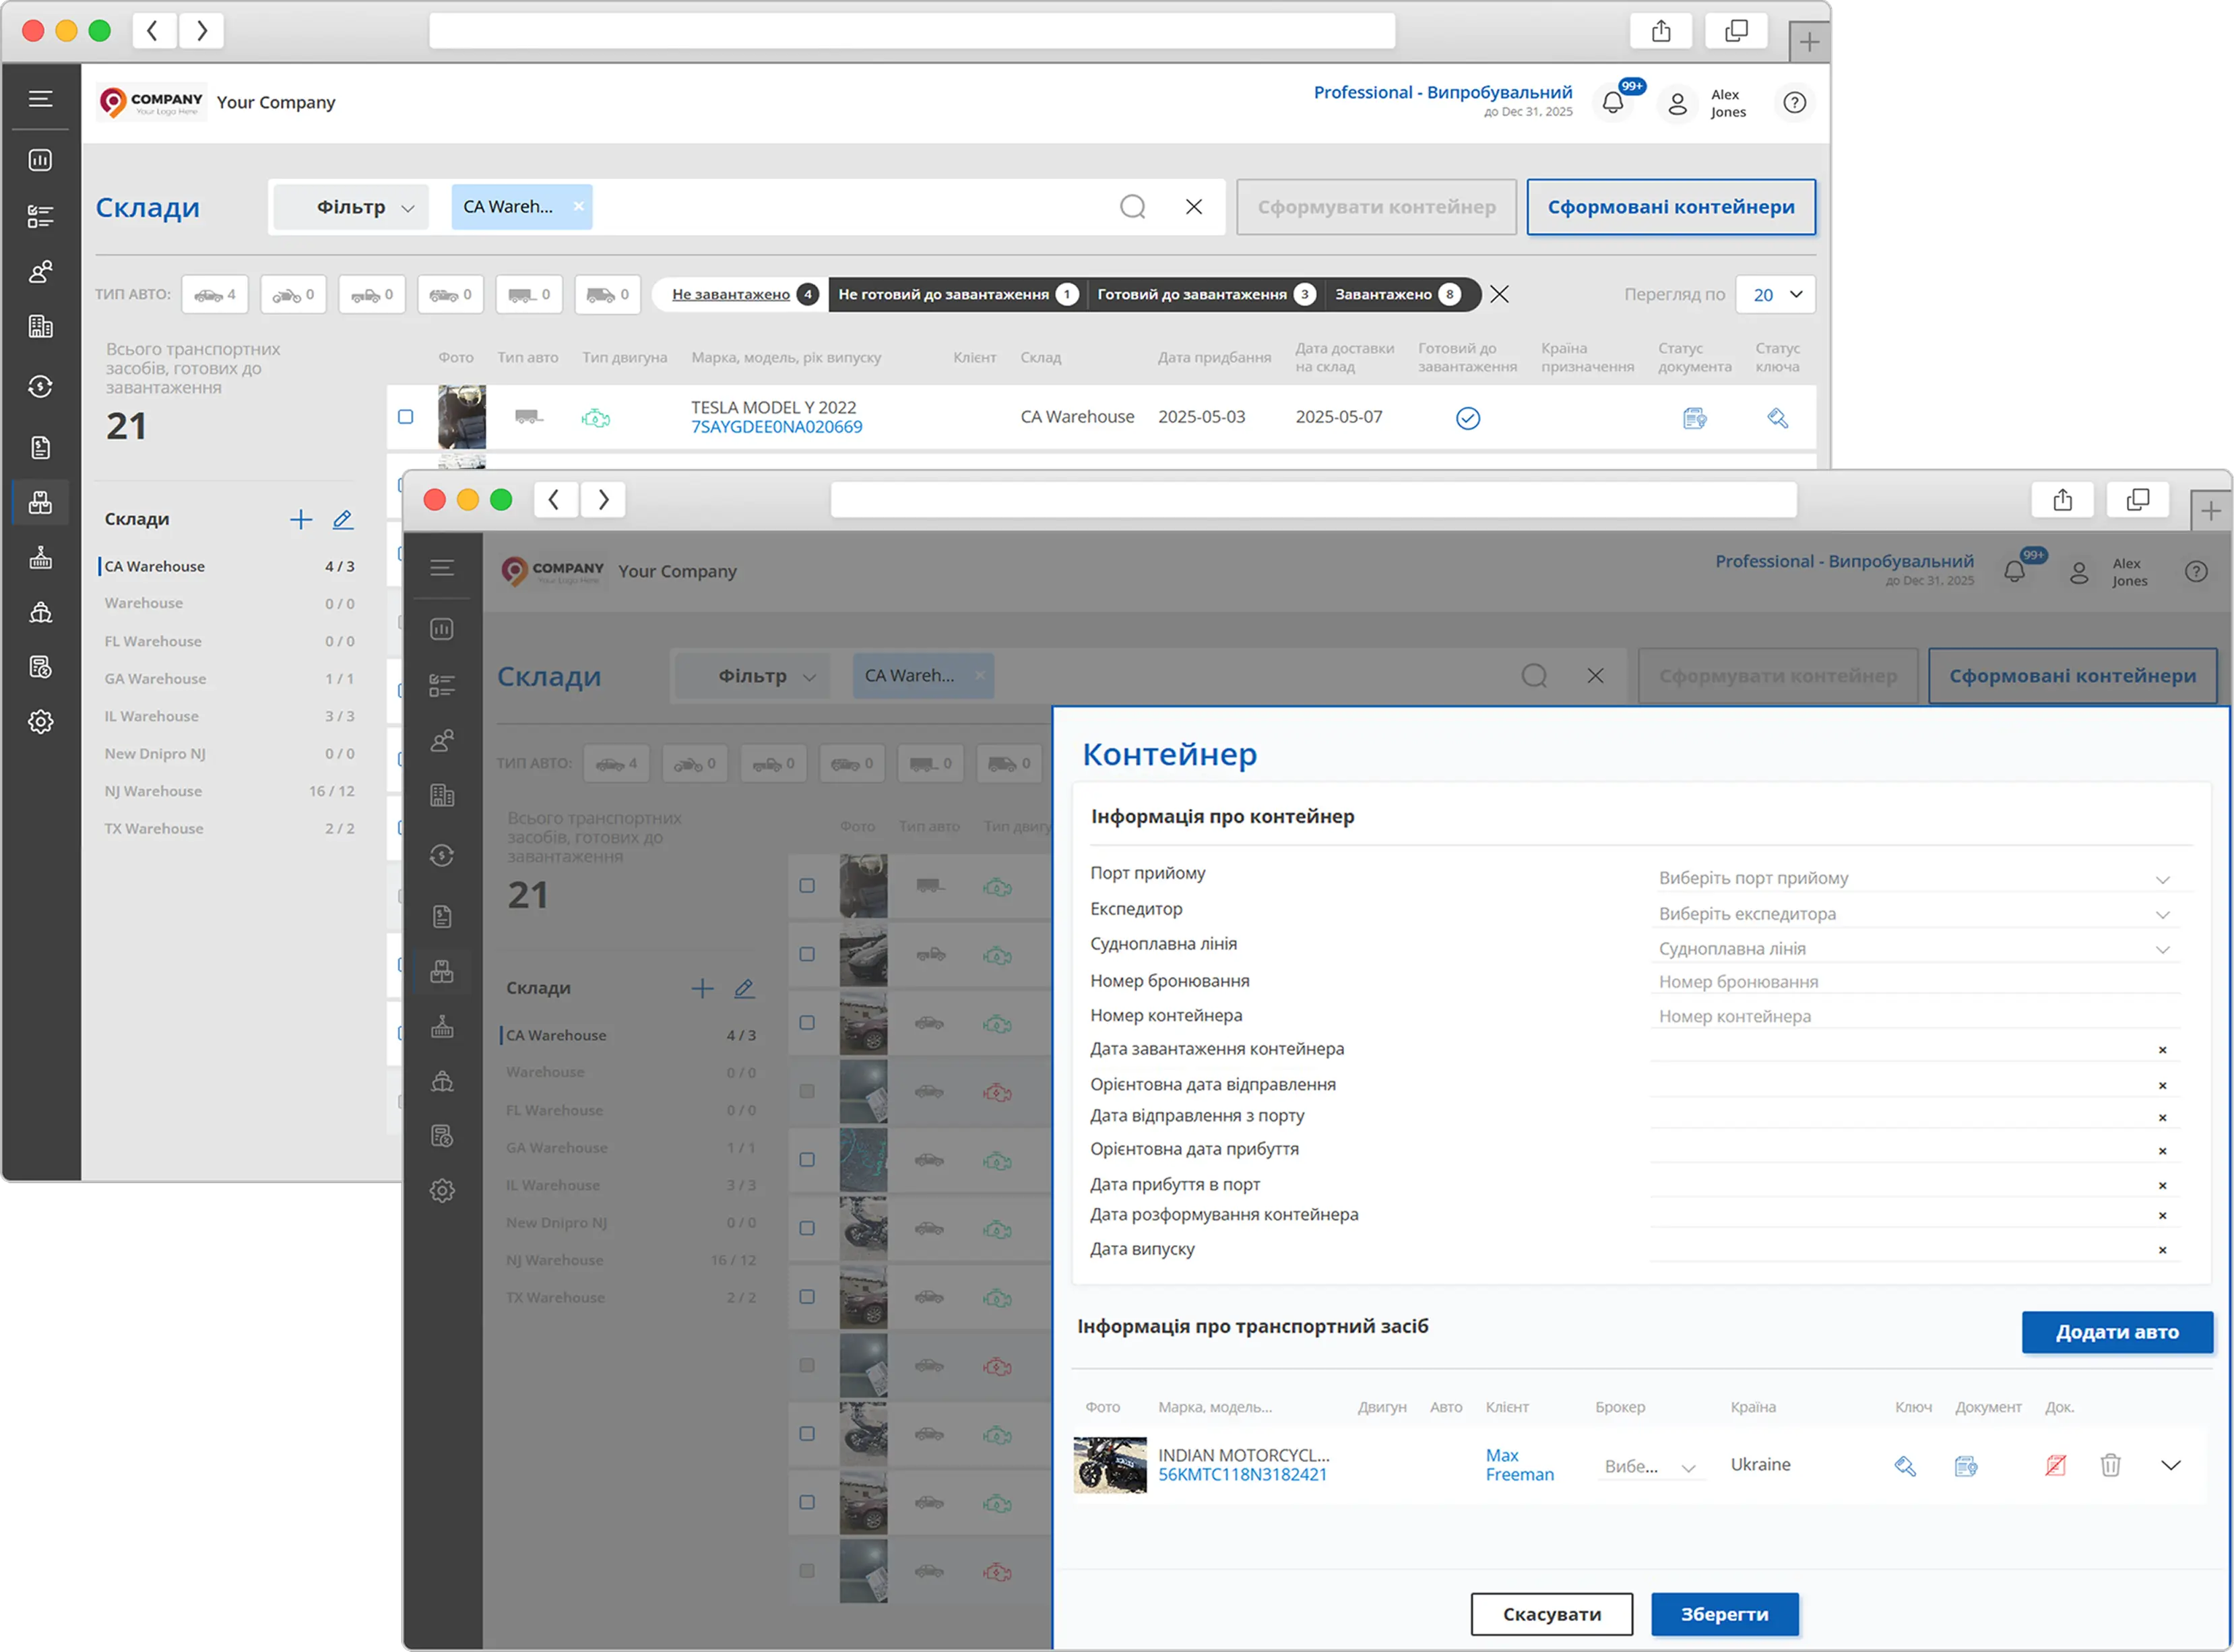Open key status icon for Tesla Model Y row

pos(1778,418)
